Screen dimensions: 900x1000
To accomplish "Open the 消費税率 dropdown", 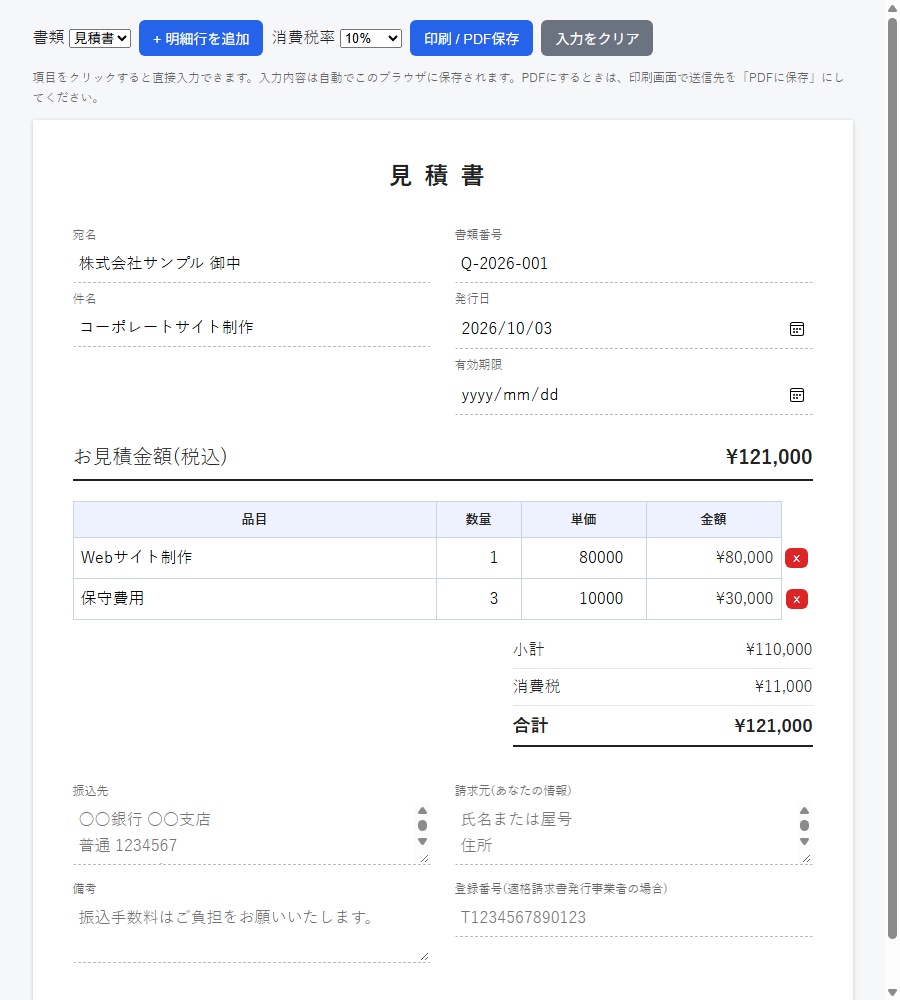I will click(371, 38).
